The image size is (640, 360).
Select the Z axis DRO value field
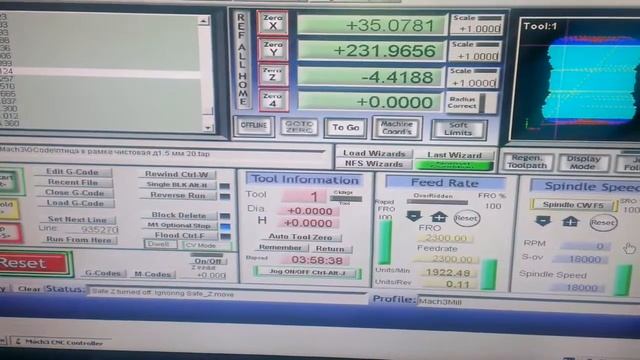pyautogui.click(x=370, y=77)
